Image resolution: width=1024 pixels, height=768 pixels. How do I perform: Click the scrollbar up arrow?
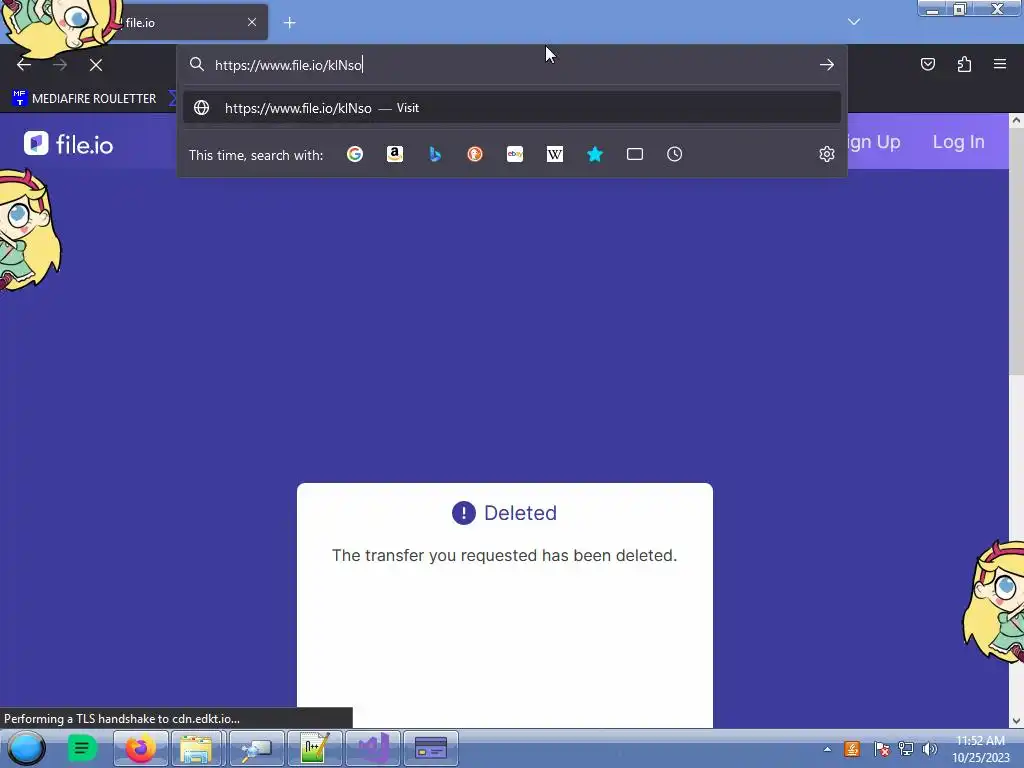pyautogui.click(x=1016, y=120)
